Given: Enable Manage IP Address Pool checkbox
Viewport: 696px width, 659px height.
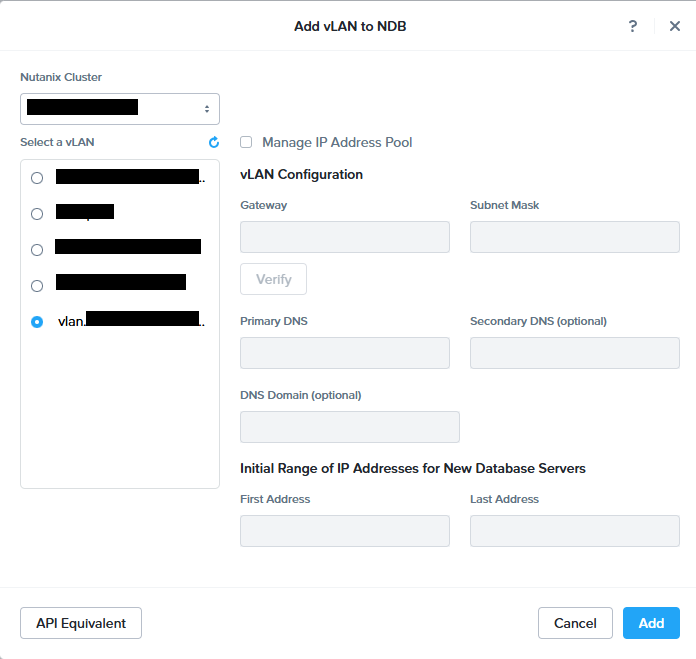Looking at the screenshot, I should [x=246, y=143].
